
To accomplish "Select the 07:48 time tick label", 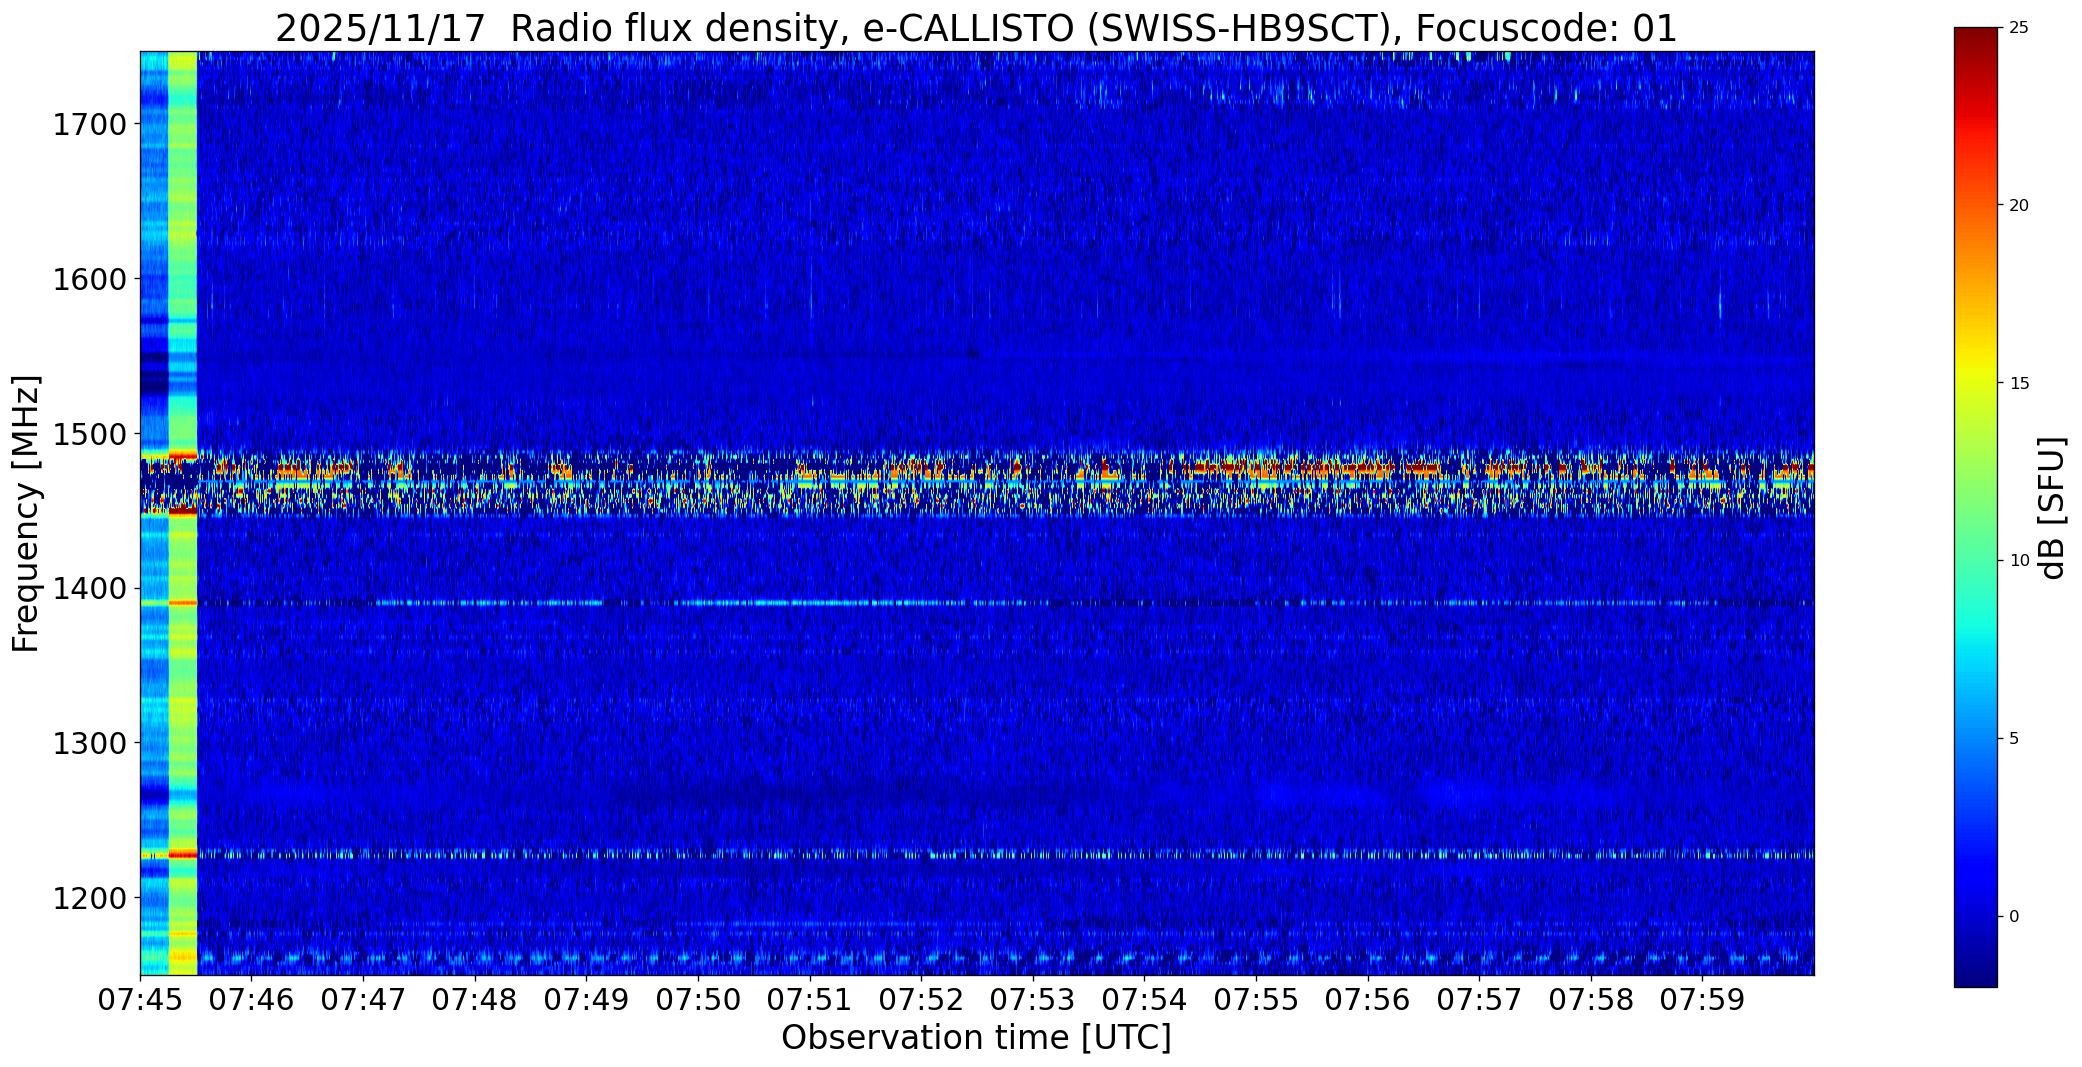I will (x=475, y=1000).
